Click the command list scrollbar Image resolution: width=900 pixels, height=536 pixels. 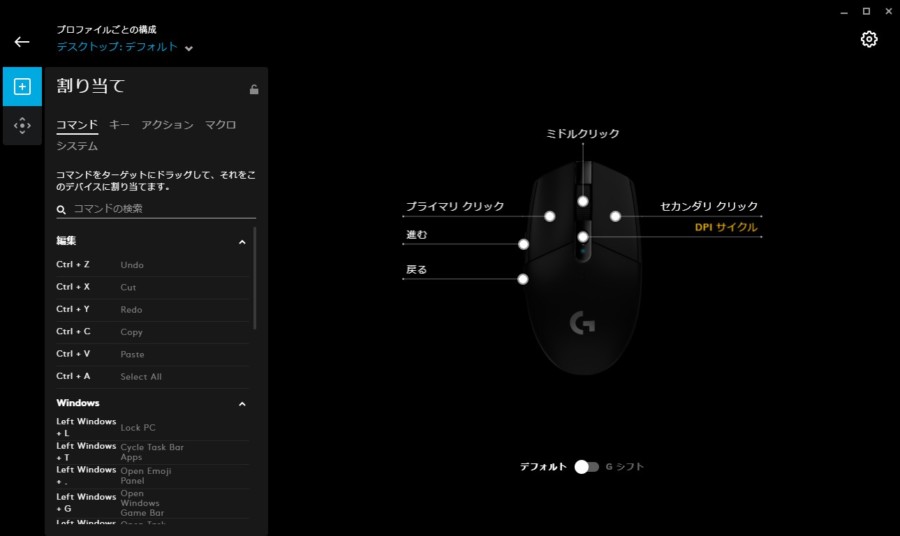[254, 280]
